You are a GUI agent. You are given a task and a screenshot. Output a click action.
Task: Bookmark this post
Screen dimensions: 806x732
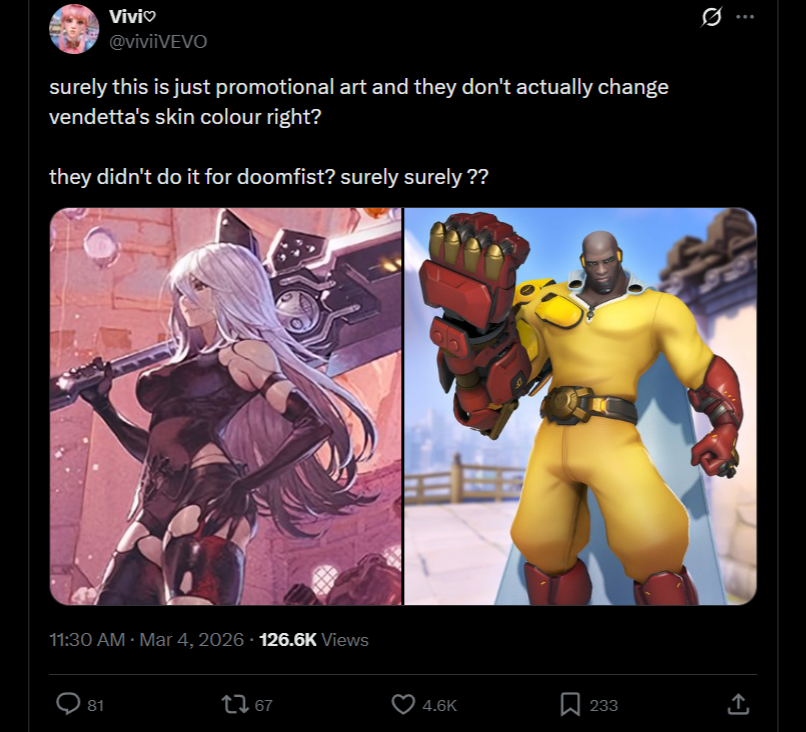pos(570,704)
